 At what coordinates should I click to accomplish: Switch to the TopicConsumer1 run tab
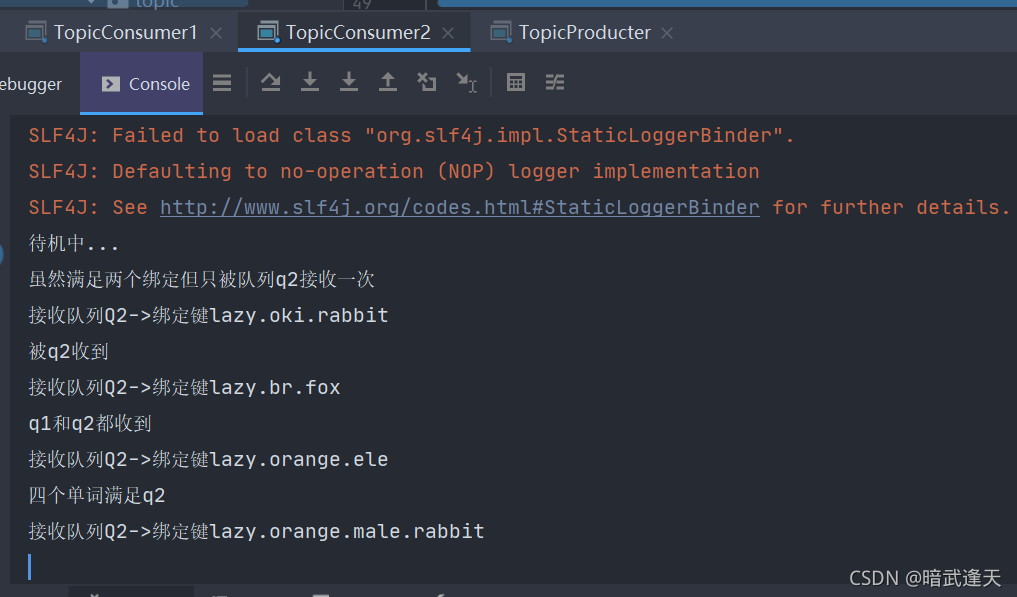pyautogui.click(x=125, y=32)
